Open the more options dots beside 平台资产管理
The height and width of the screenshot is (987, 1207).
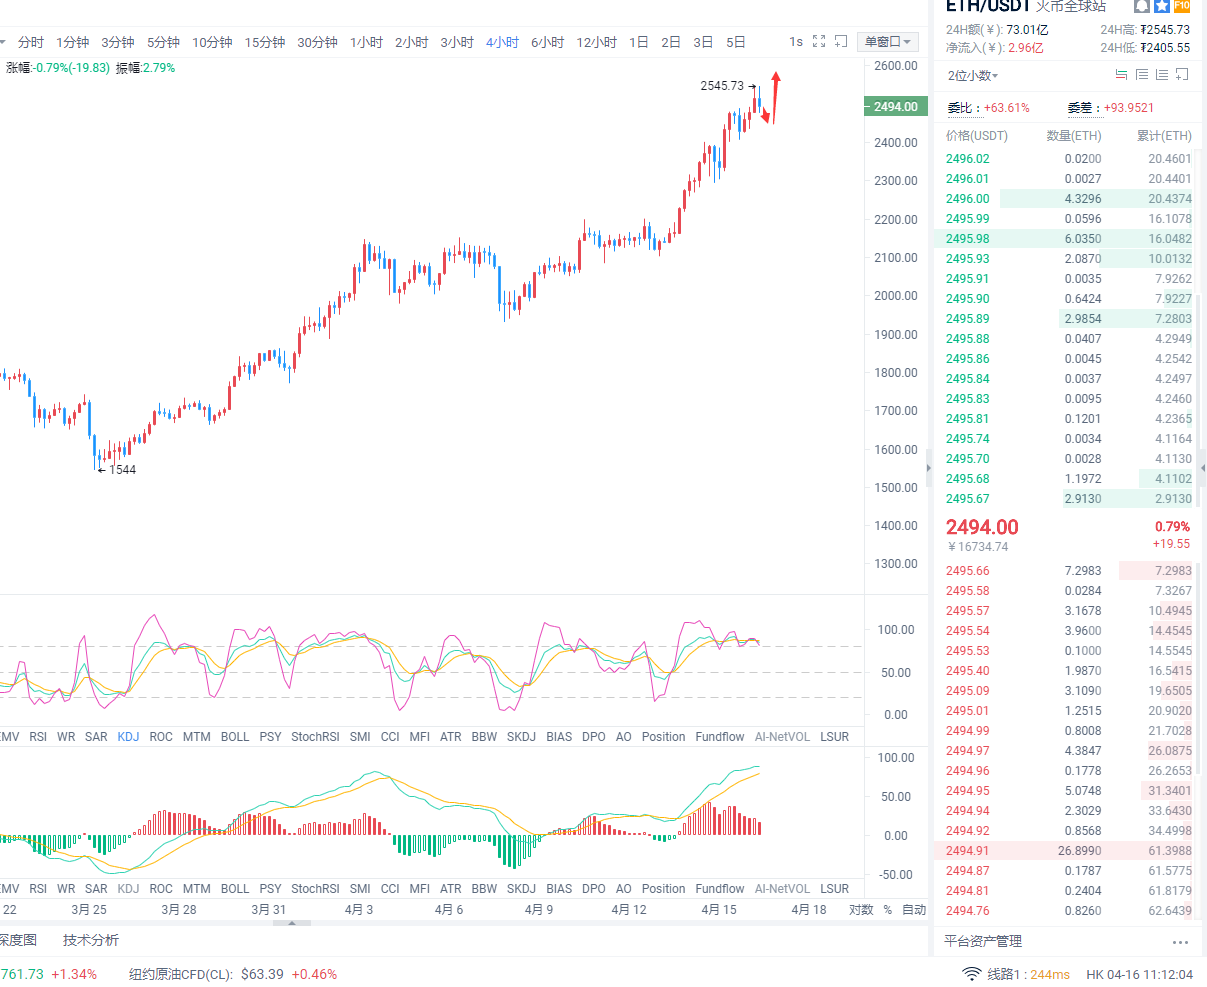click(1180, 942)
